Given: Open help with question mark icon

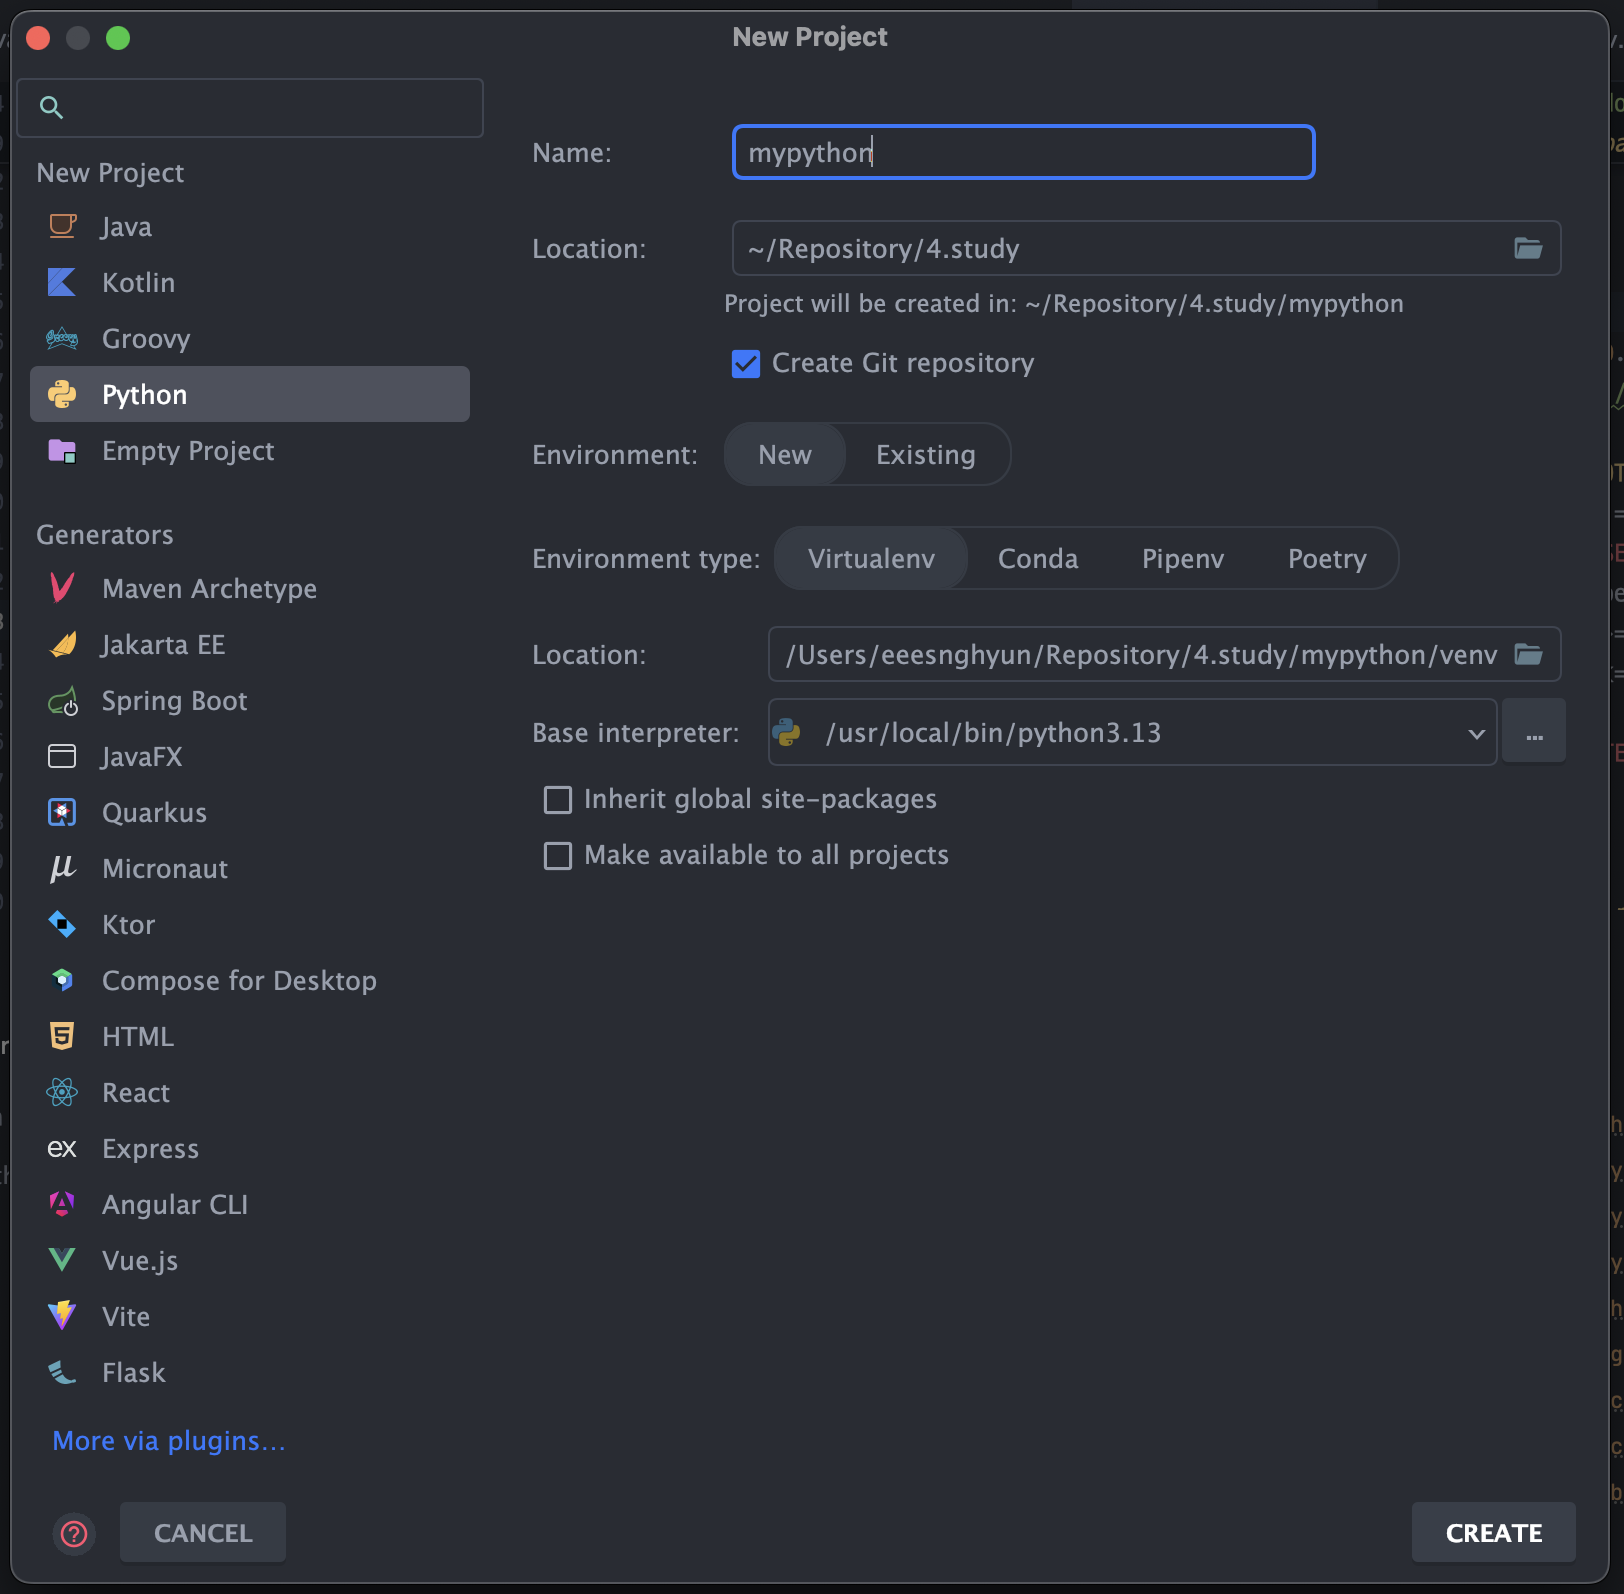Looking at the screenshot, I should [x=74, y=1533].
